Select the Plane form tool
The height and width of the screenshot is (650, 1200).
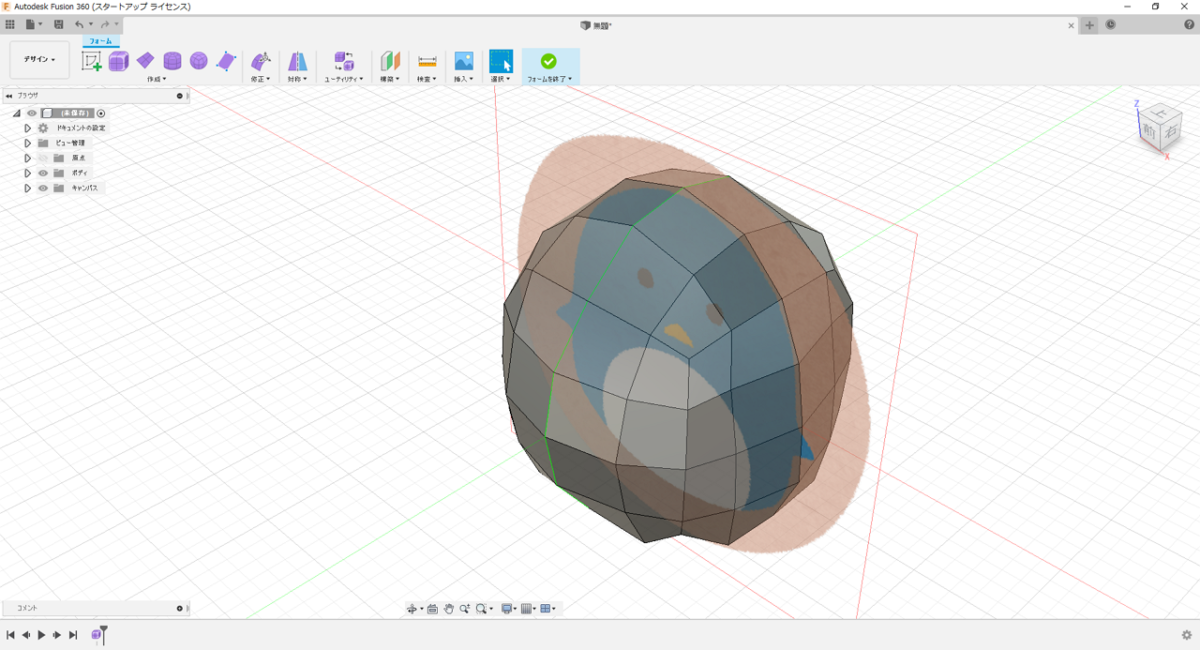pyautogui.click(x=146, y=61)
